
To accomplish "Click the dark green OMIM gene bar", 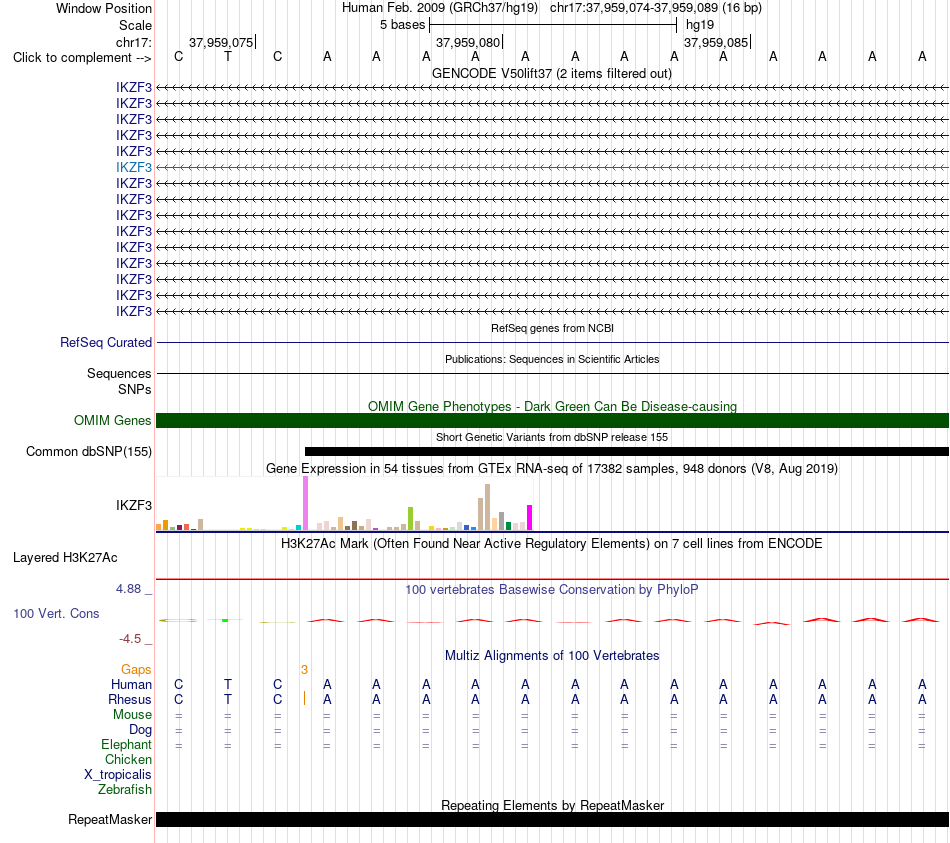I will pos(553,421).
